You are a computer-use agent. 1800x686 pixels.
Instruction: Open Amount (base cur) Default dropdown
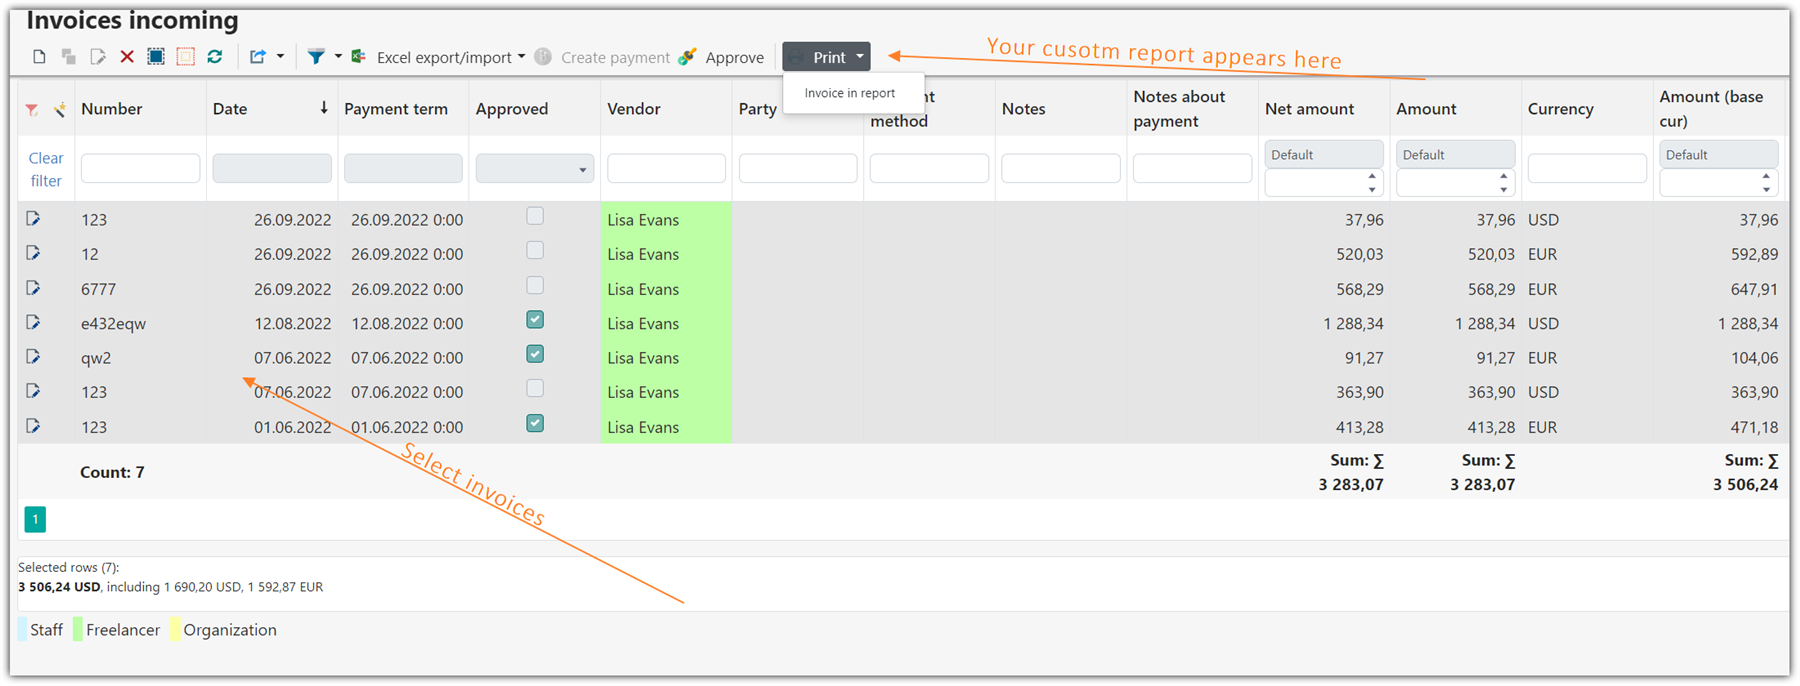click(1718, 154)
